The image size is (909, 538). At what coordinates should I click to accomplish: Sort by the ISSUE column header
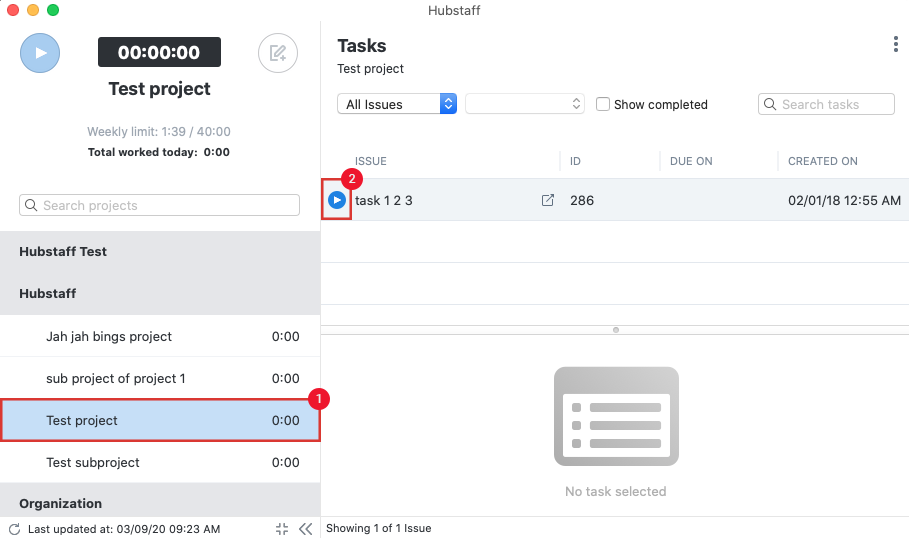370,161
